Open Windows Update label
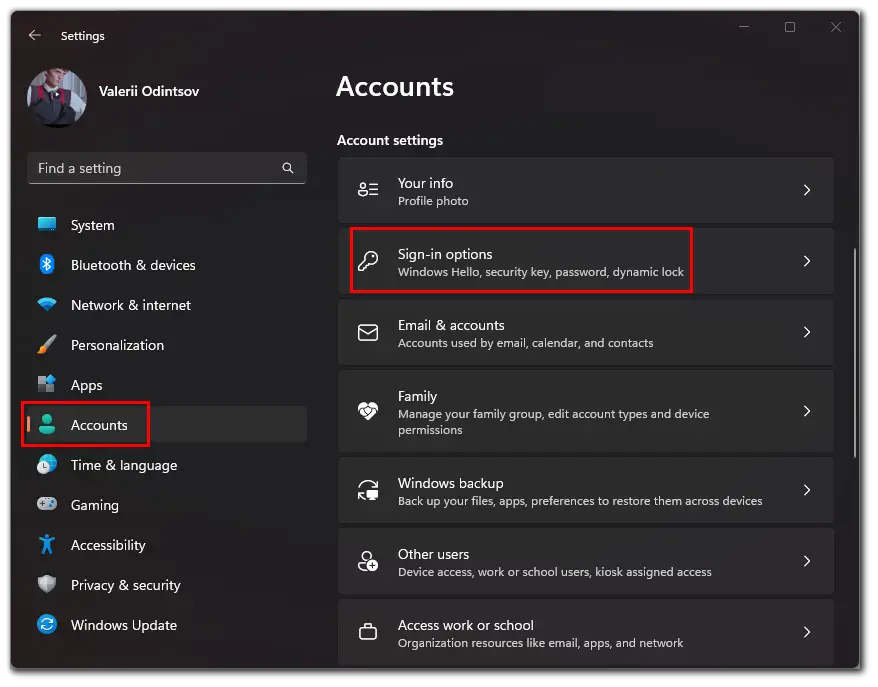The height and width of the screenshot is (687, 878). click(124, 625)
